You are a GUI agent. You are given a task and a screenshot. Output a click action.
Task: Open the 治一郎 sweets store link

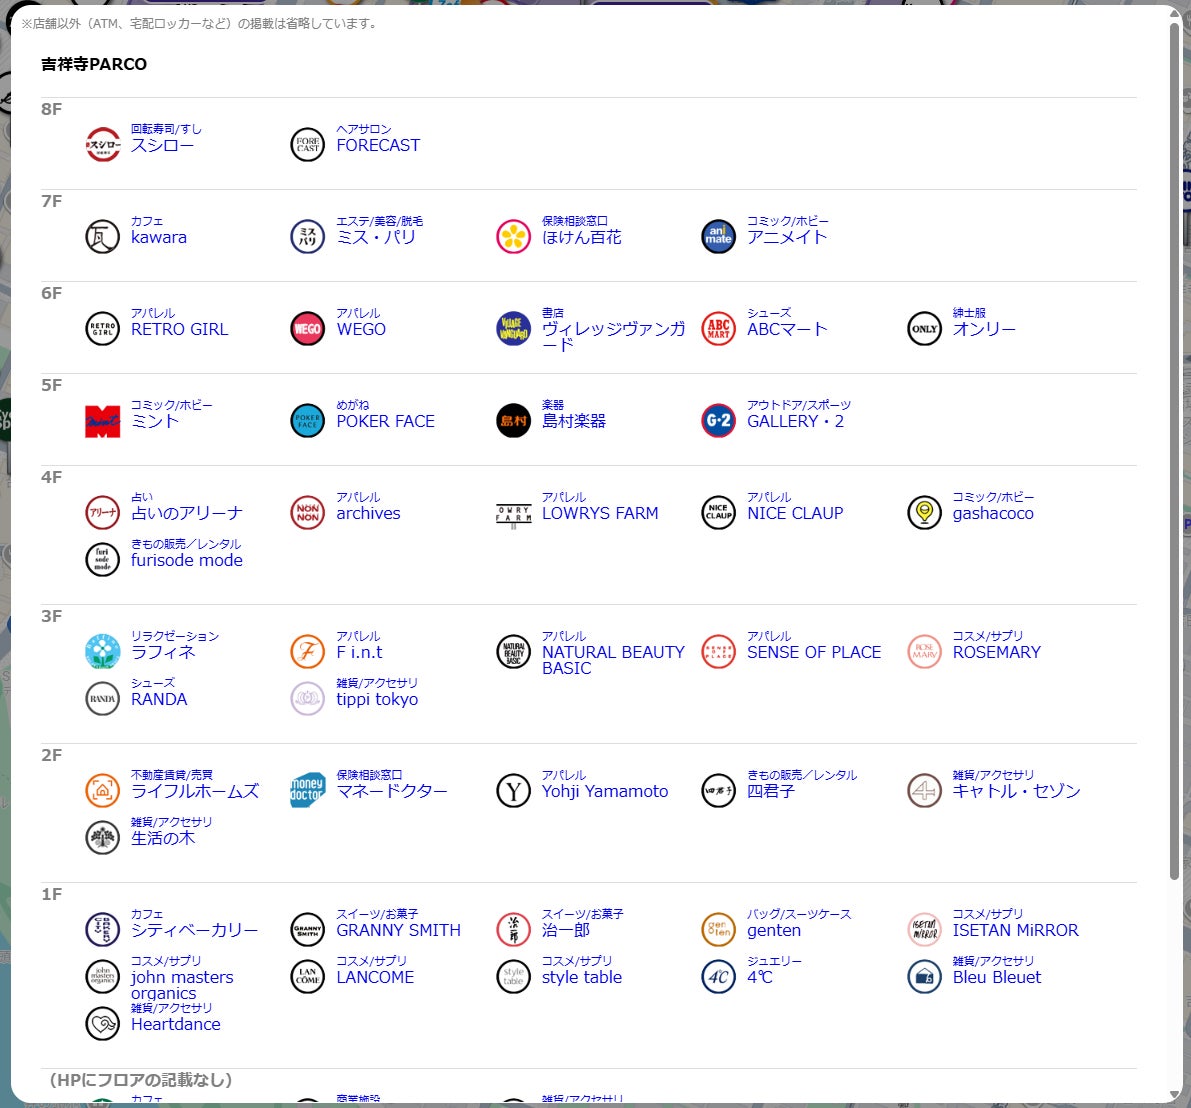(565, 930)
